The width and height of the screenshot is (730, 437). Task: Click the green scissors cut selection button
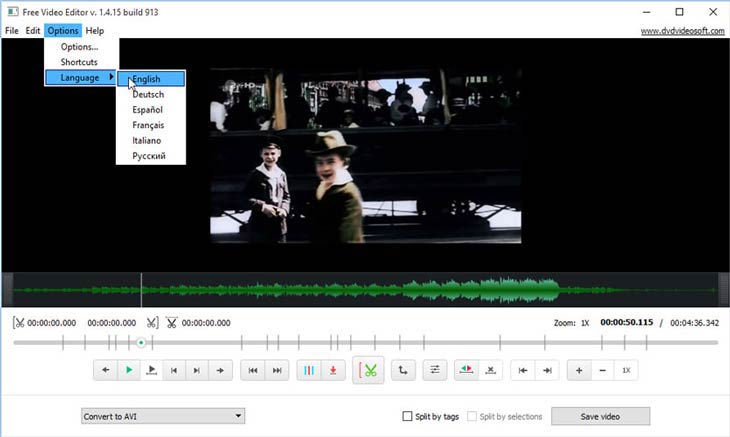(x=368, y=370)
